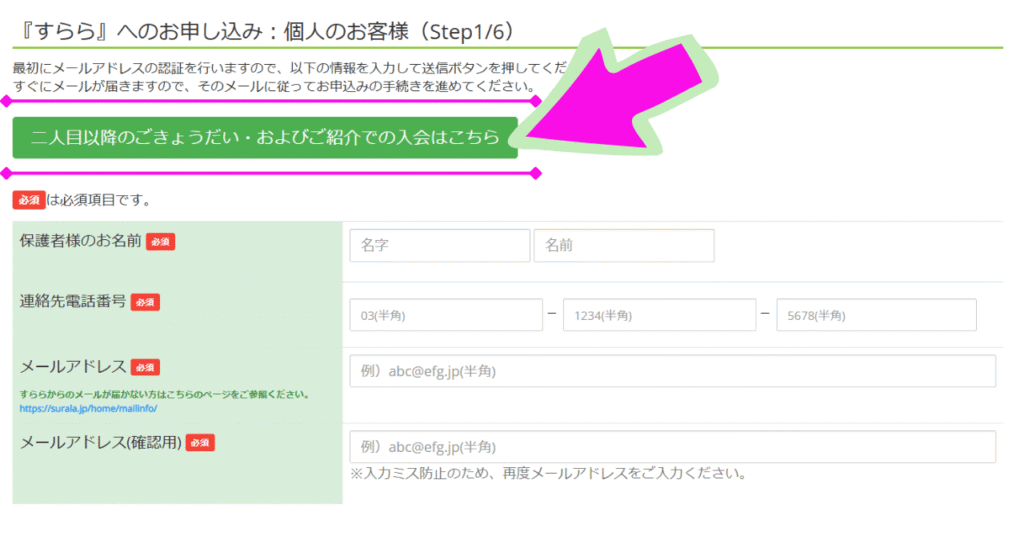Screen dimensions: 1024x536
Task: Click the phone field with placeholder 1234(半角)
Action: click(659, 315)
